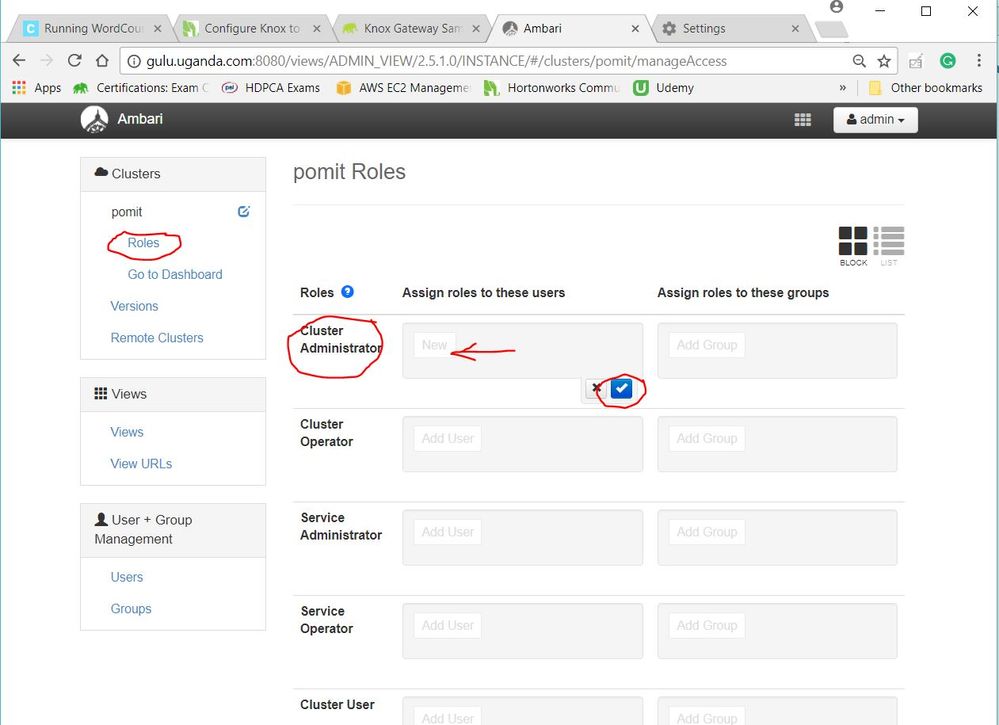
Task: Add User for Cluster Operator role
Action: pyautogui.click(x=447, y=439)
